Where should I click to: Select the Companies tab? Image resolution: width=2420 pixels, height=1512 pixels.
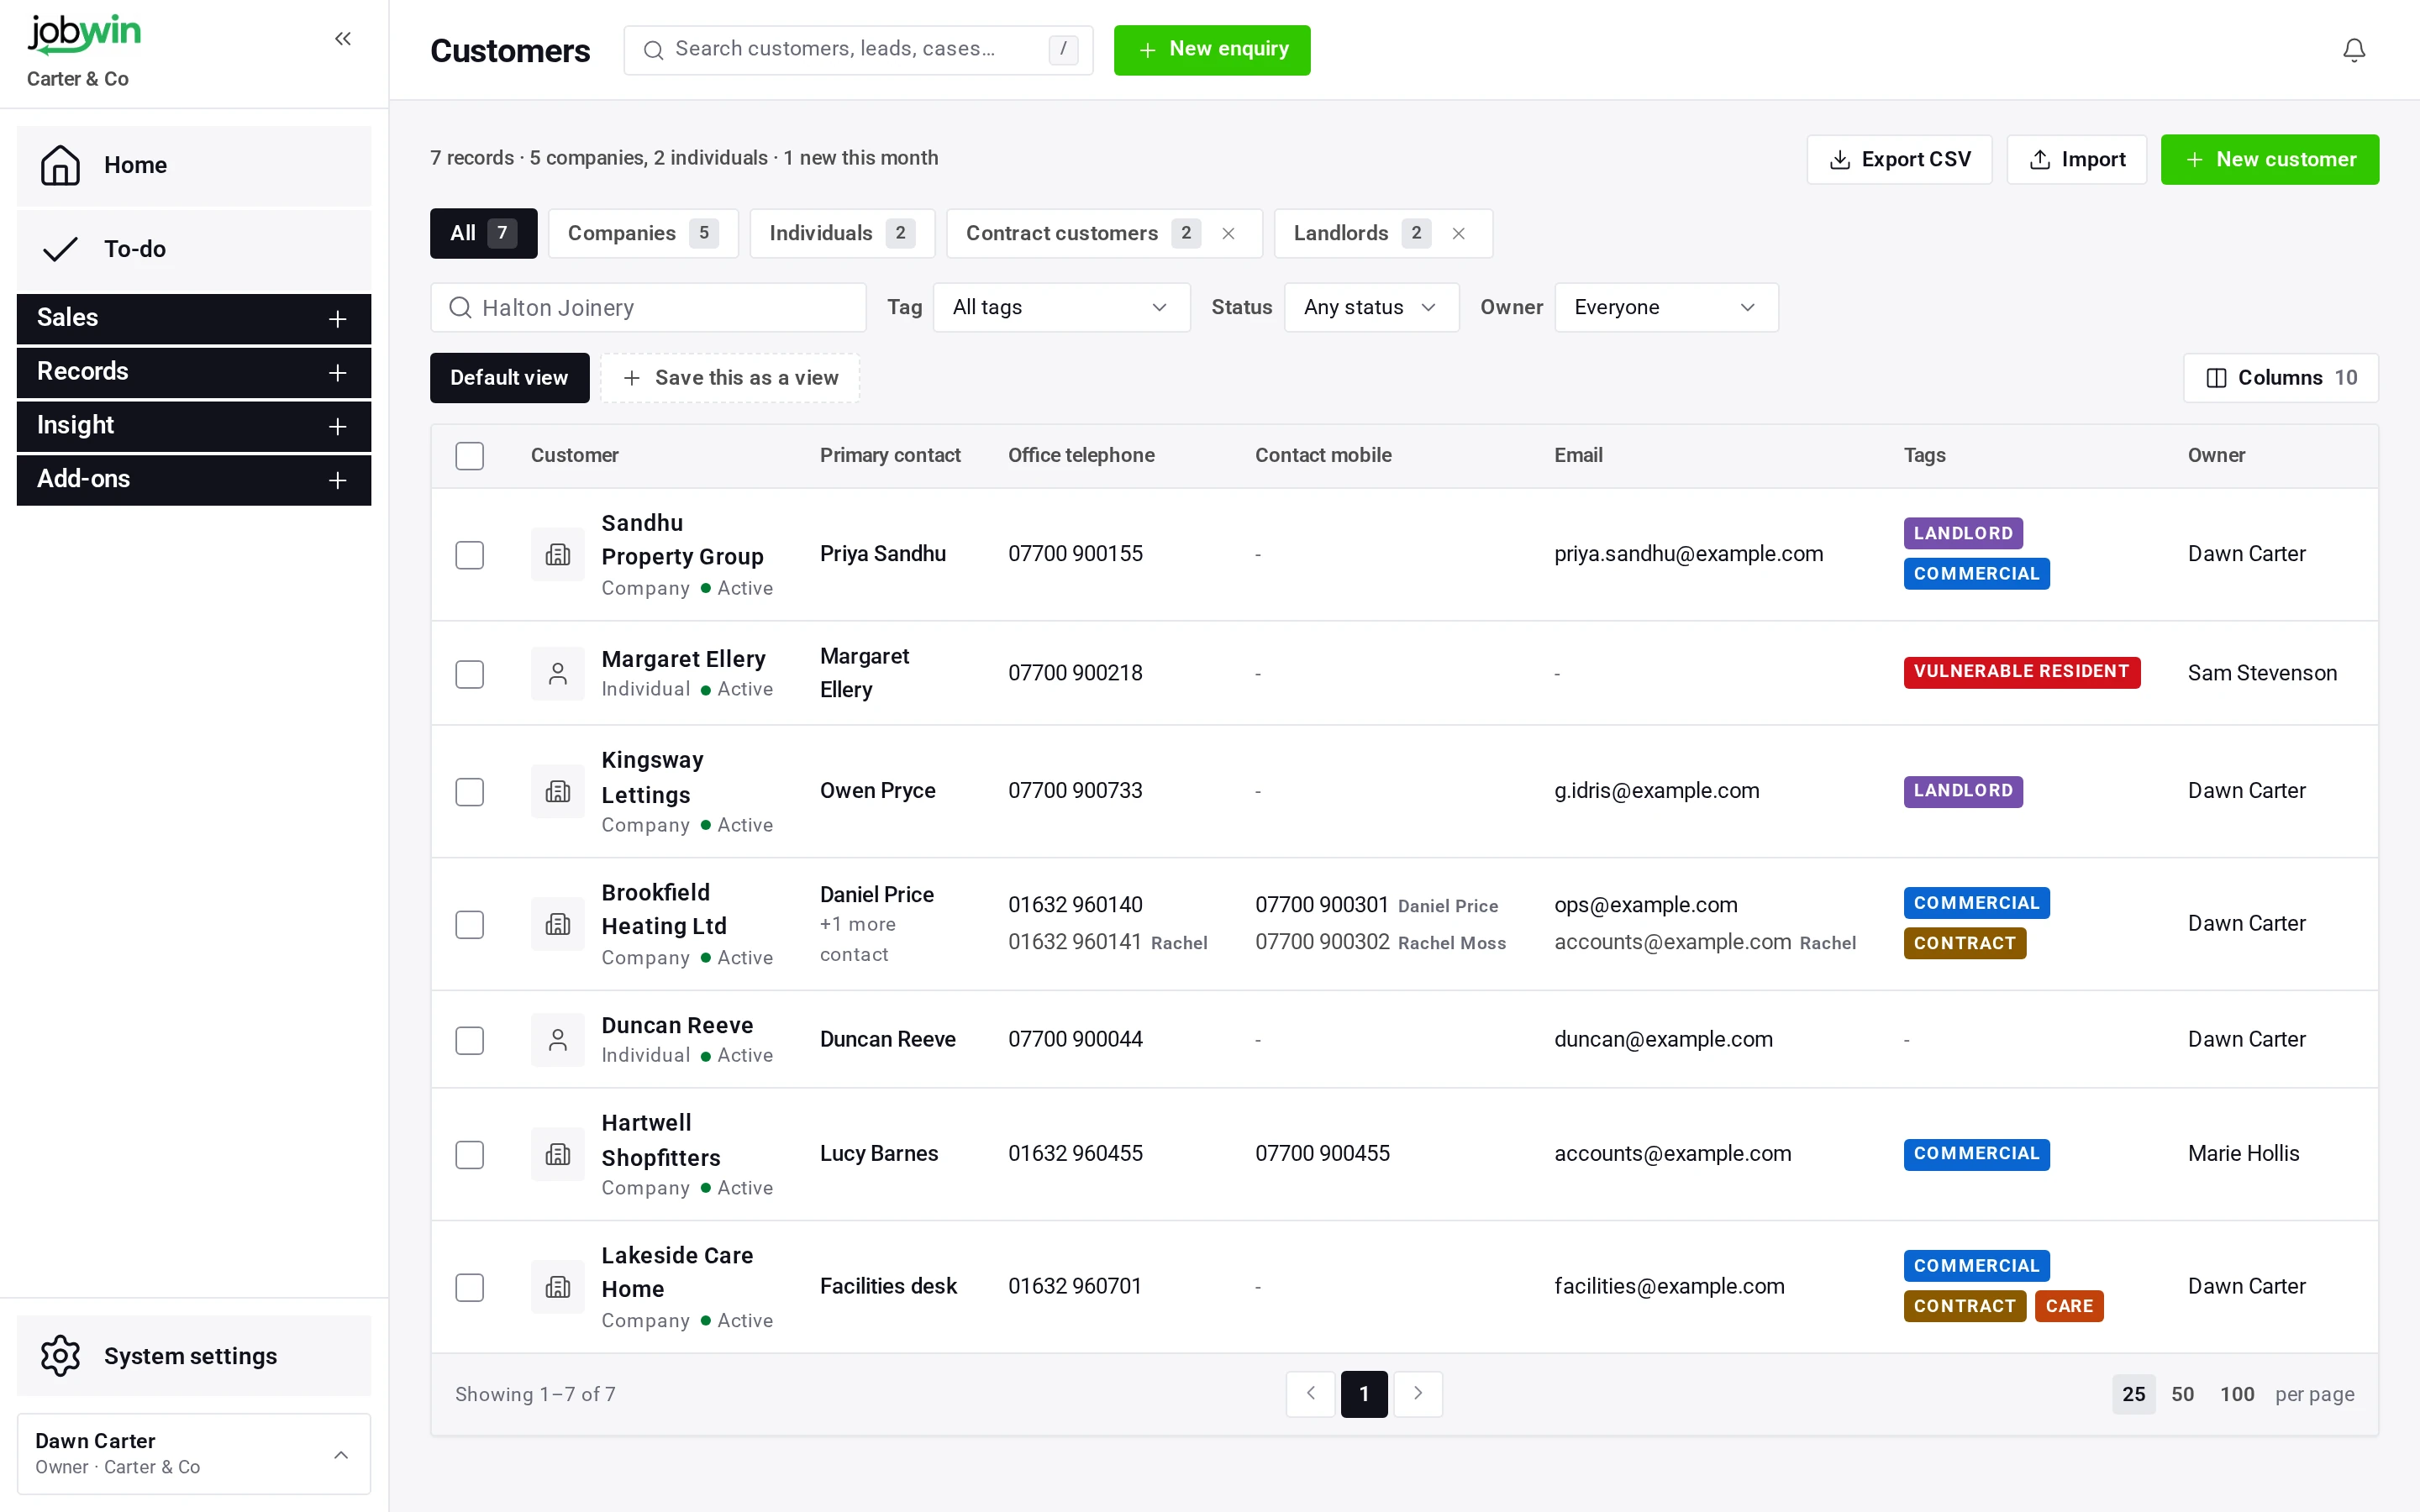tap(643, 233)
